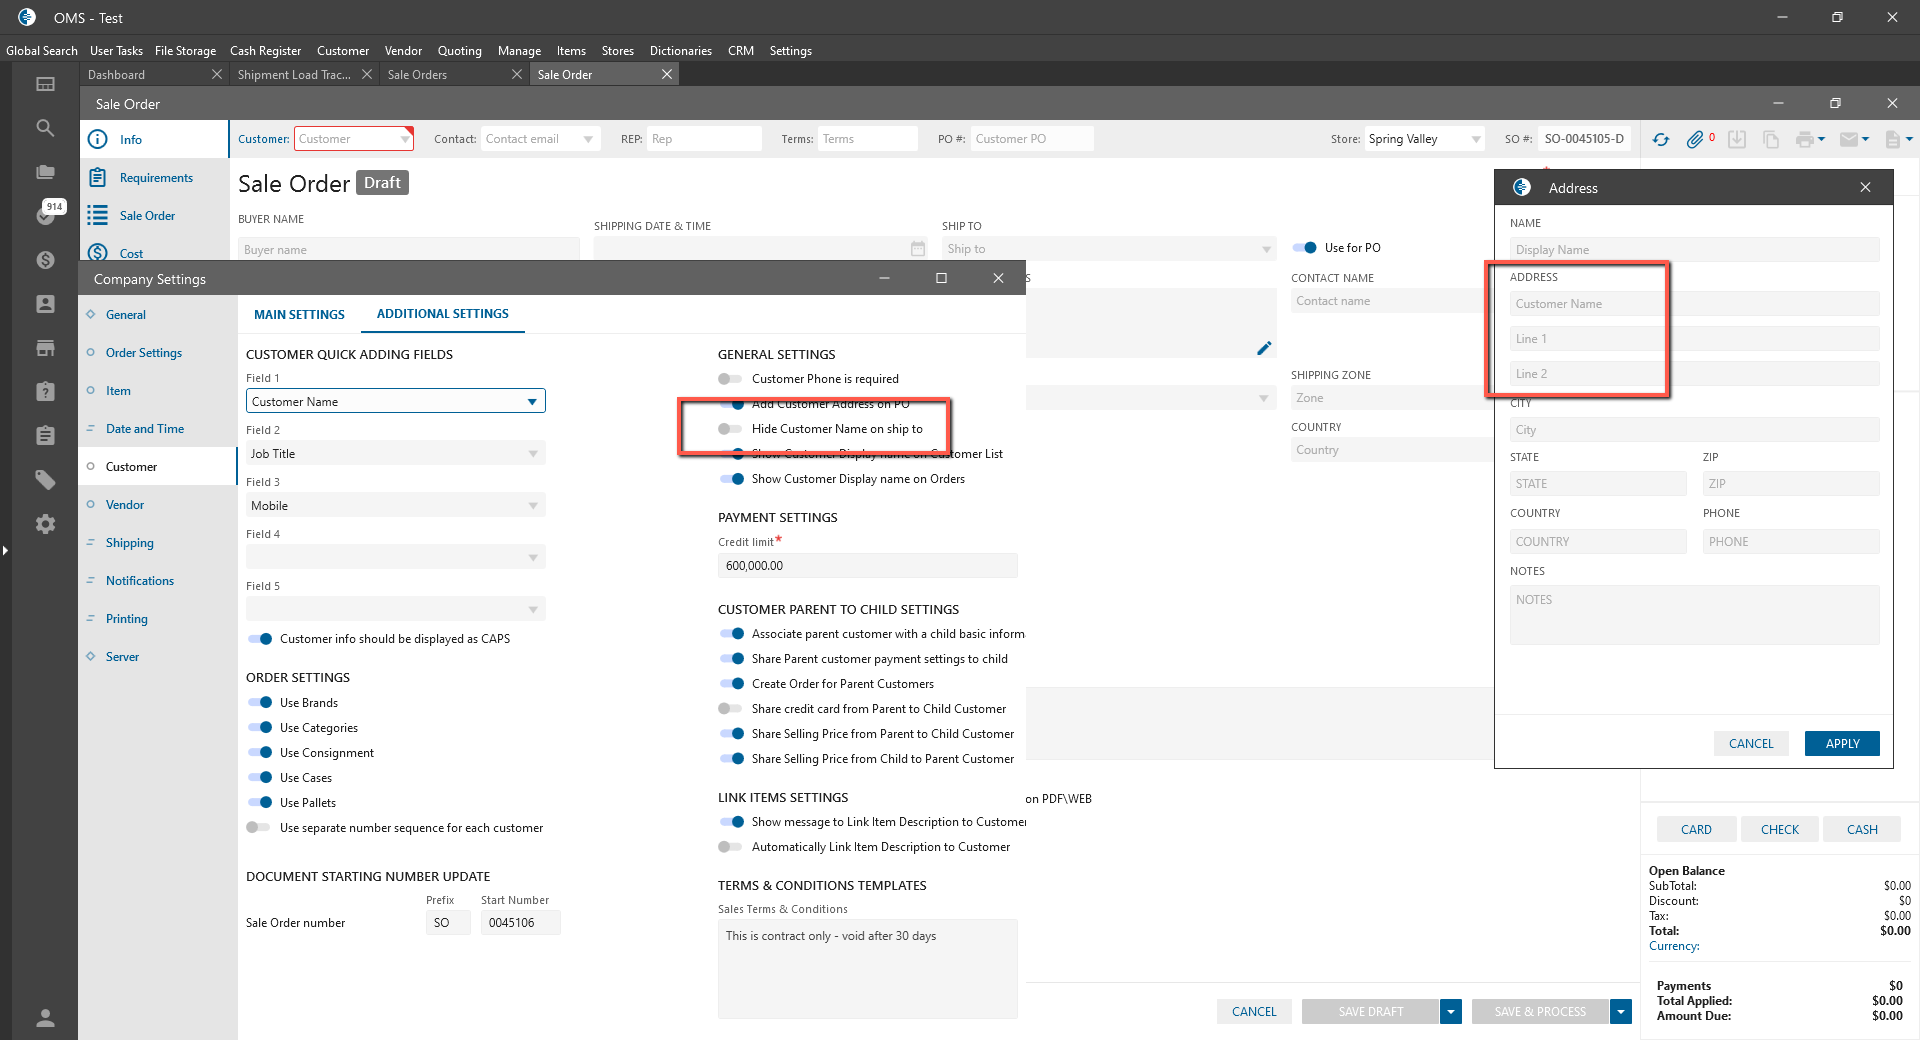Screen dimensions: 1920x1040
Task: Click Apply in the Address dialog
Action: [1841, 744]
